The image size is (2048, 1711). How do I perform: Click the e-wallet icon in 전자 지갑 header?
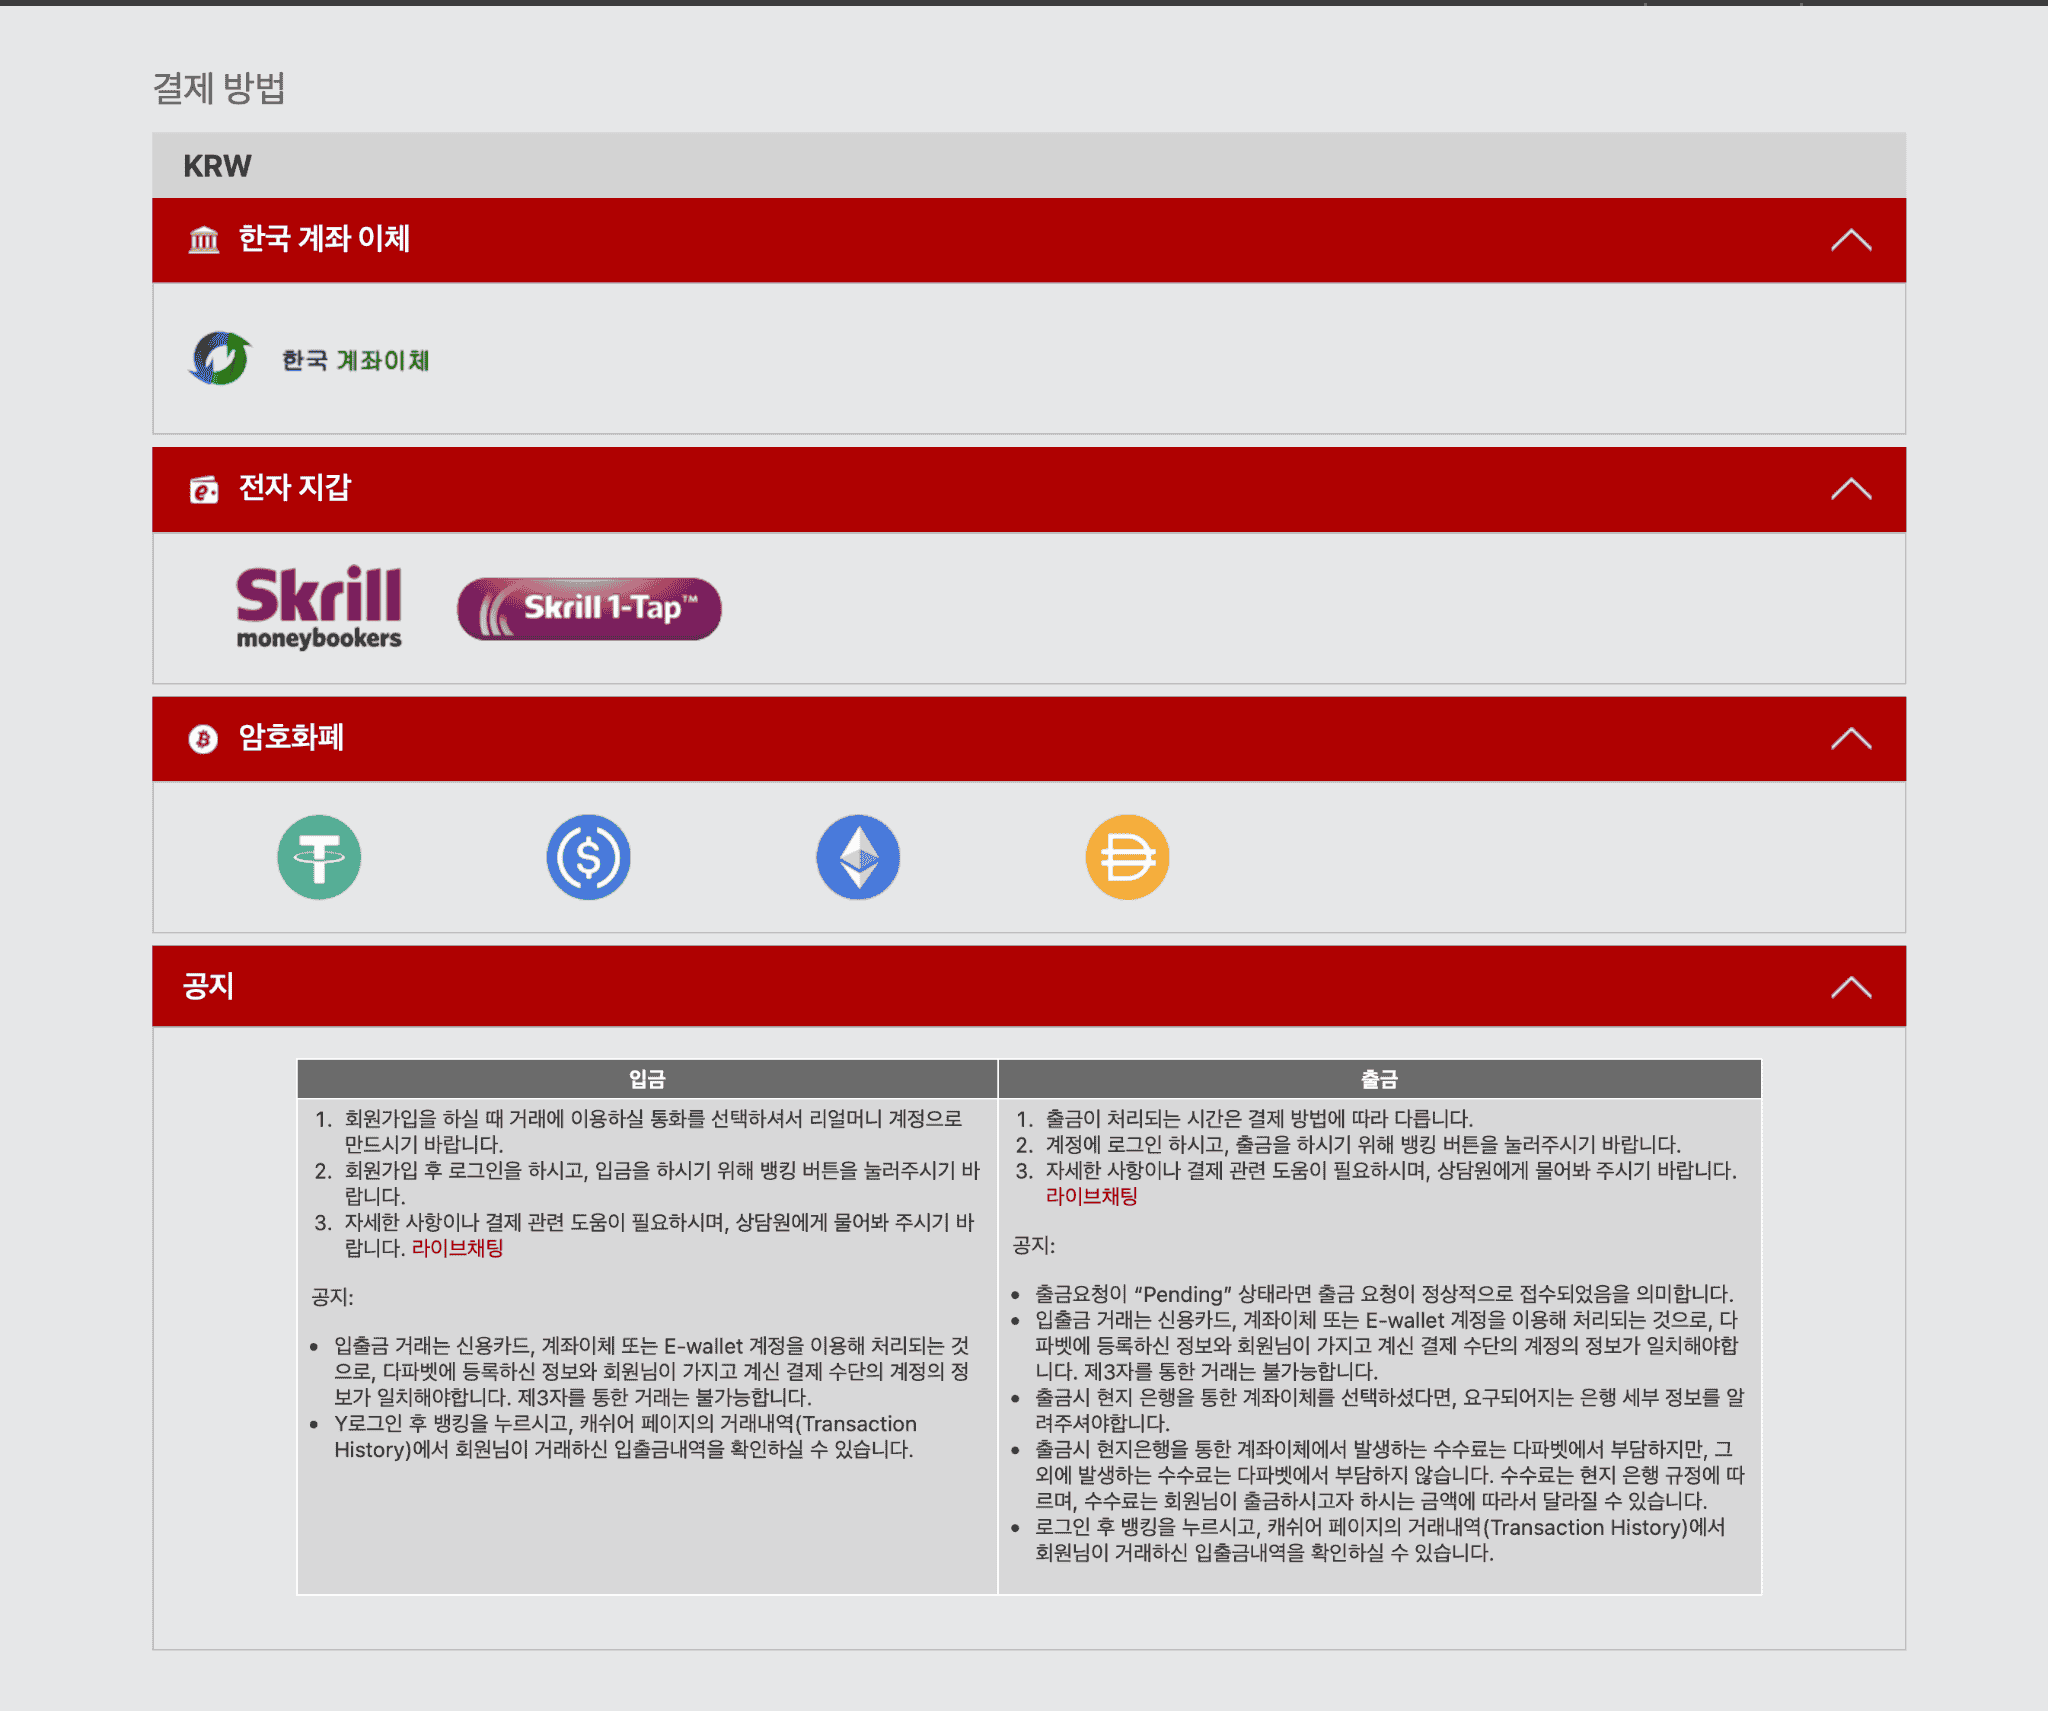204,489
